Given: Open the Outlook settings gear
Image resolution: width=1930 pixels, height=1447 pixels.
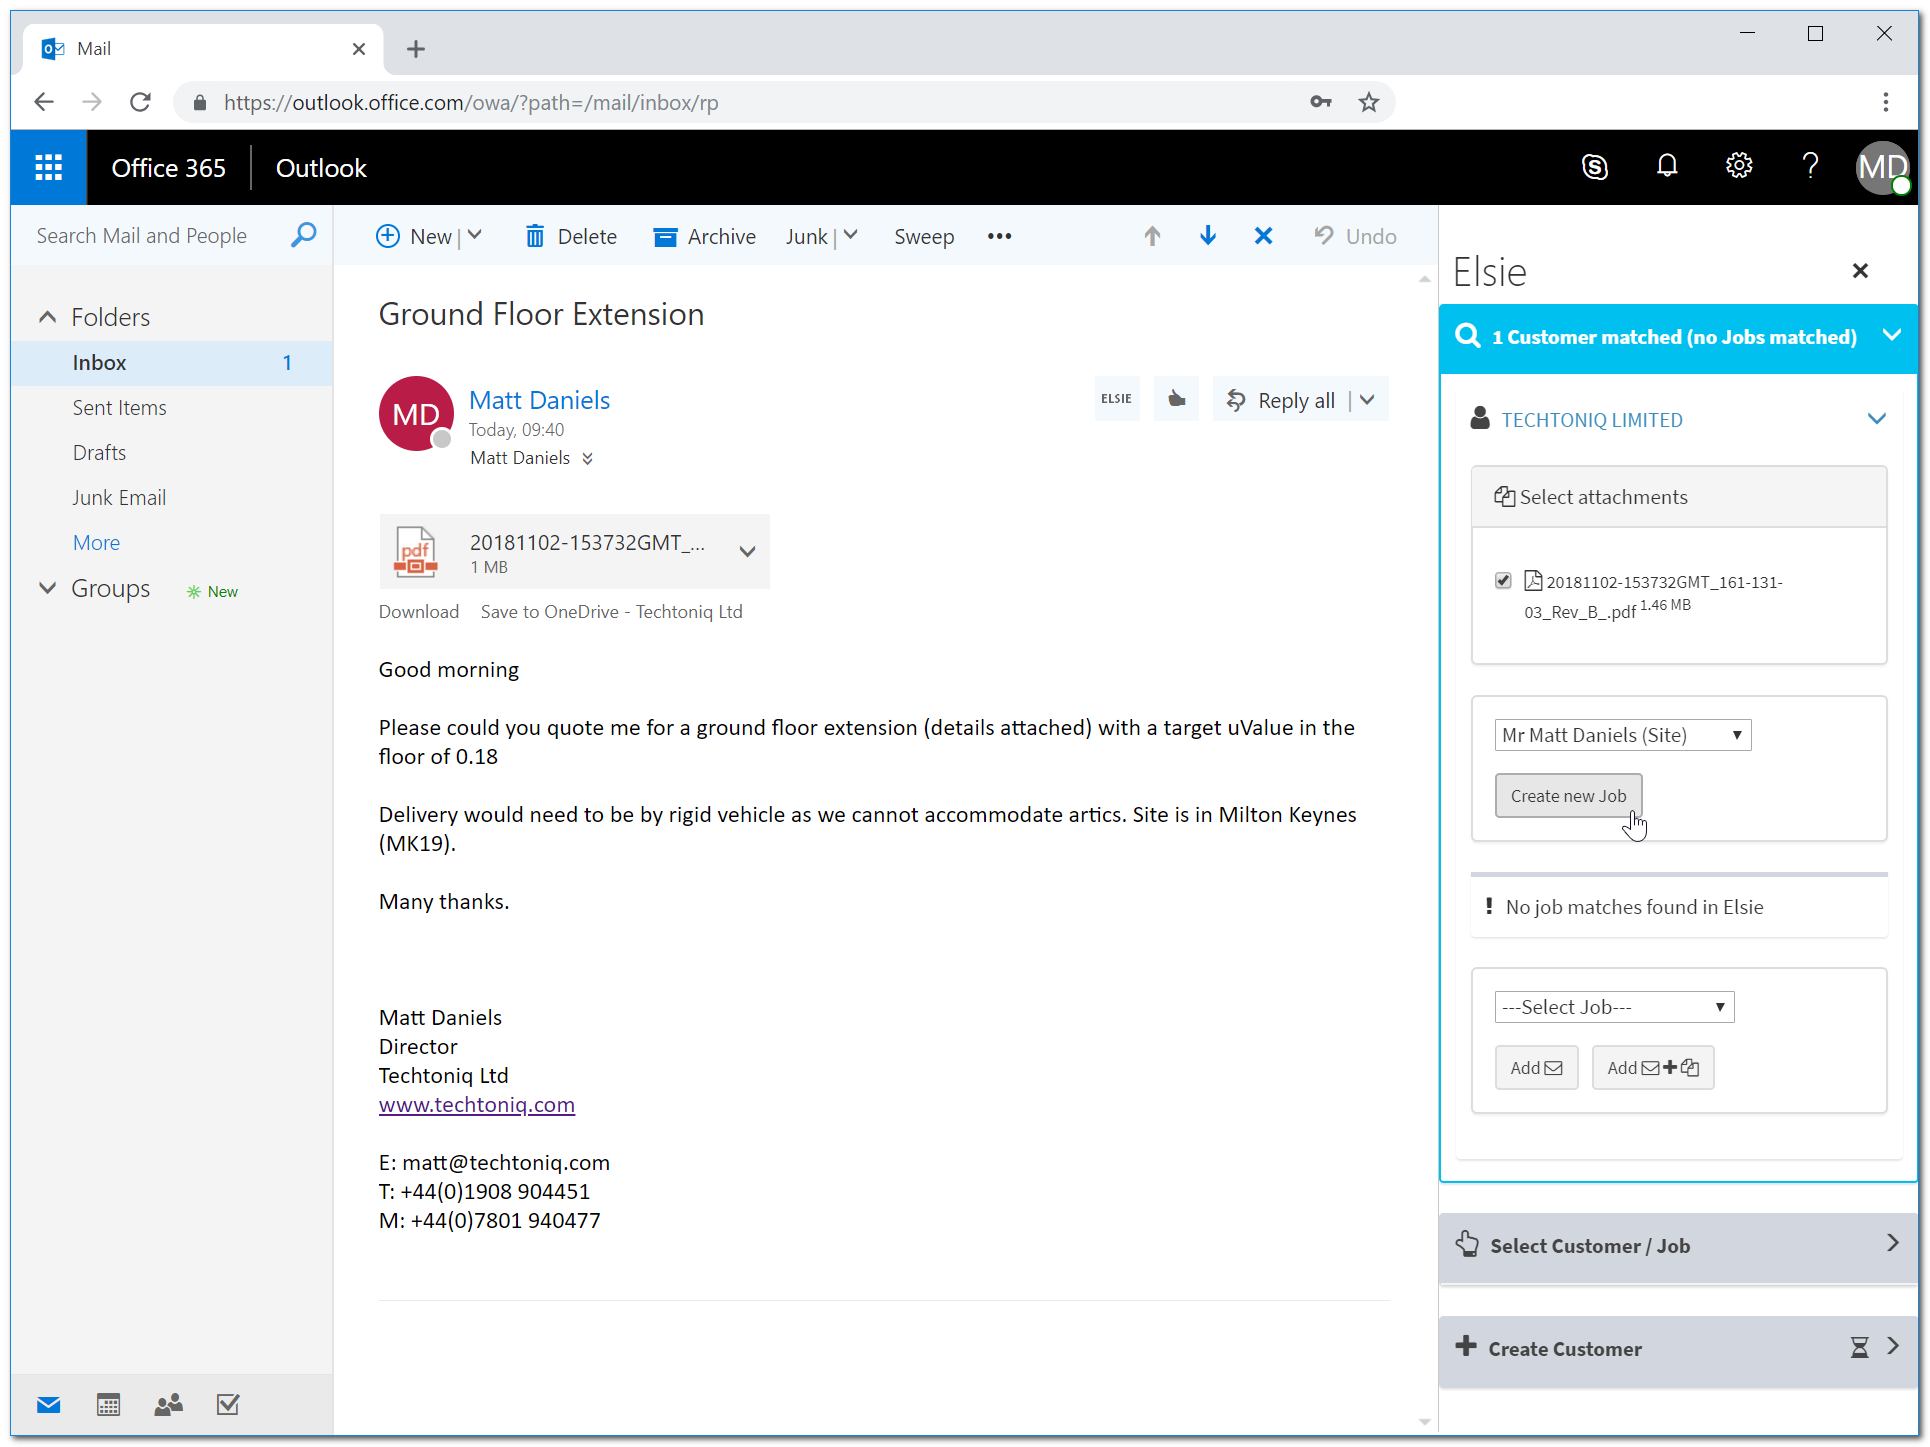Looking at the screenshot, I should pos(1739,166).
